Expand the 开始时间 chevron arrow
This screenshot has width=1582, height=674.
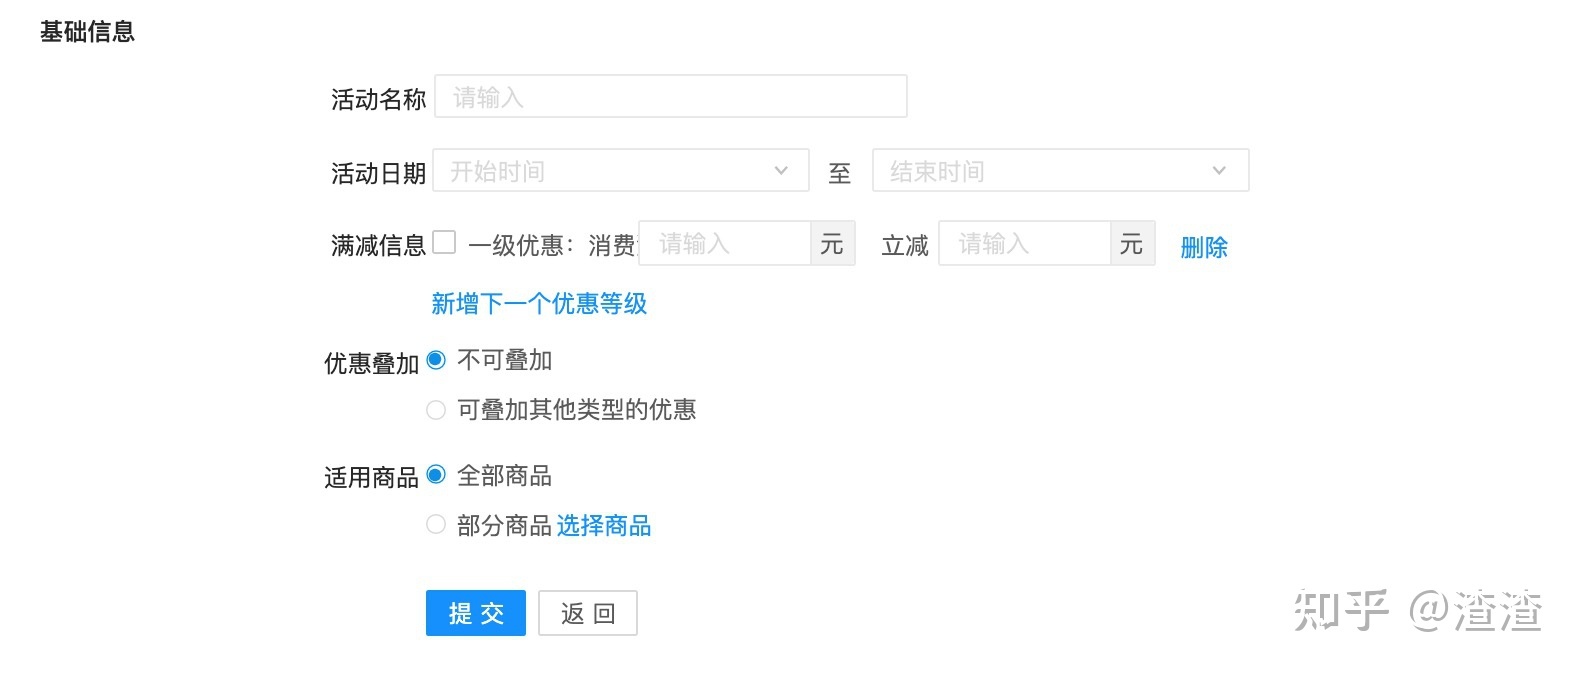(x=781, y=171)
